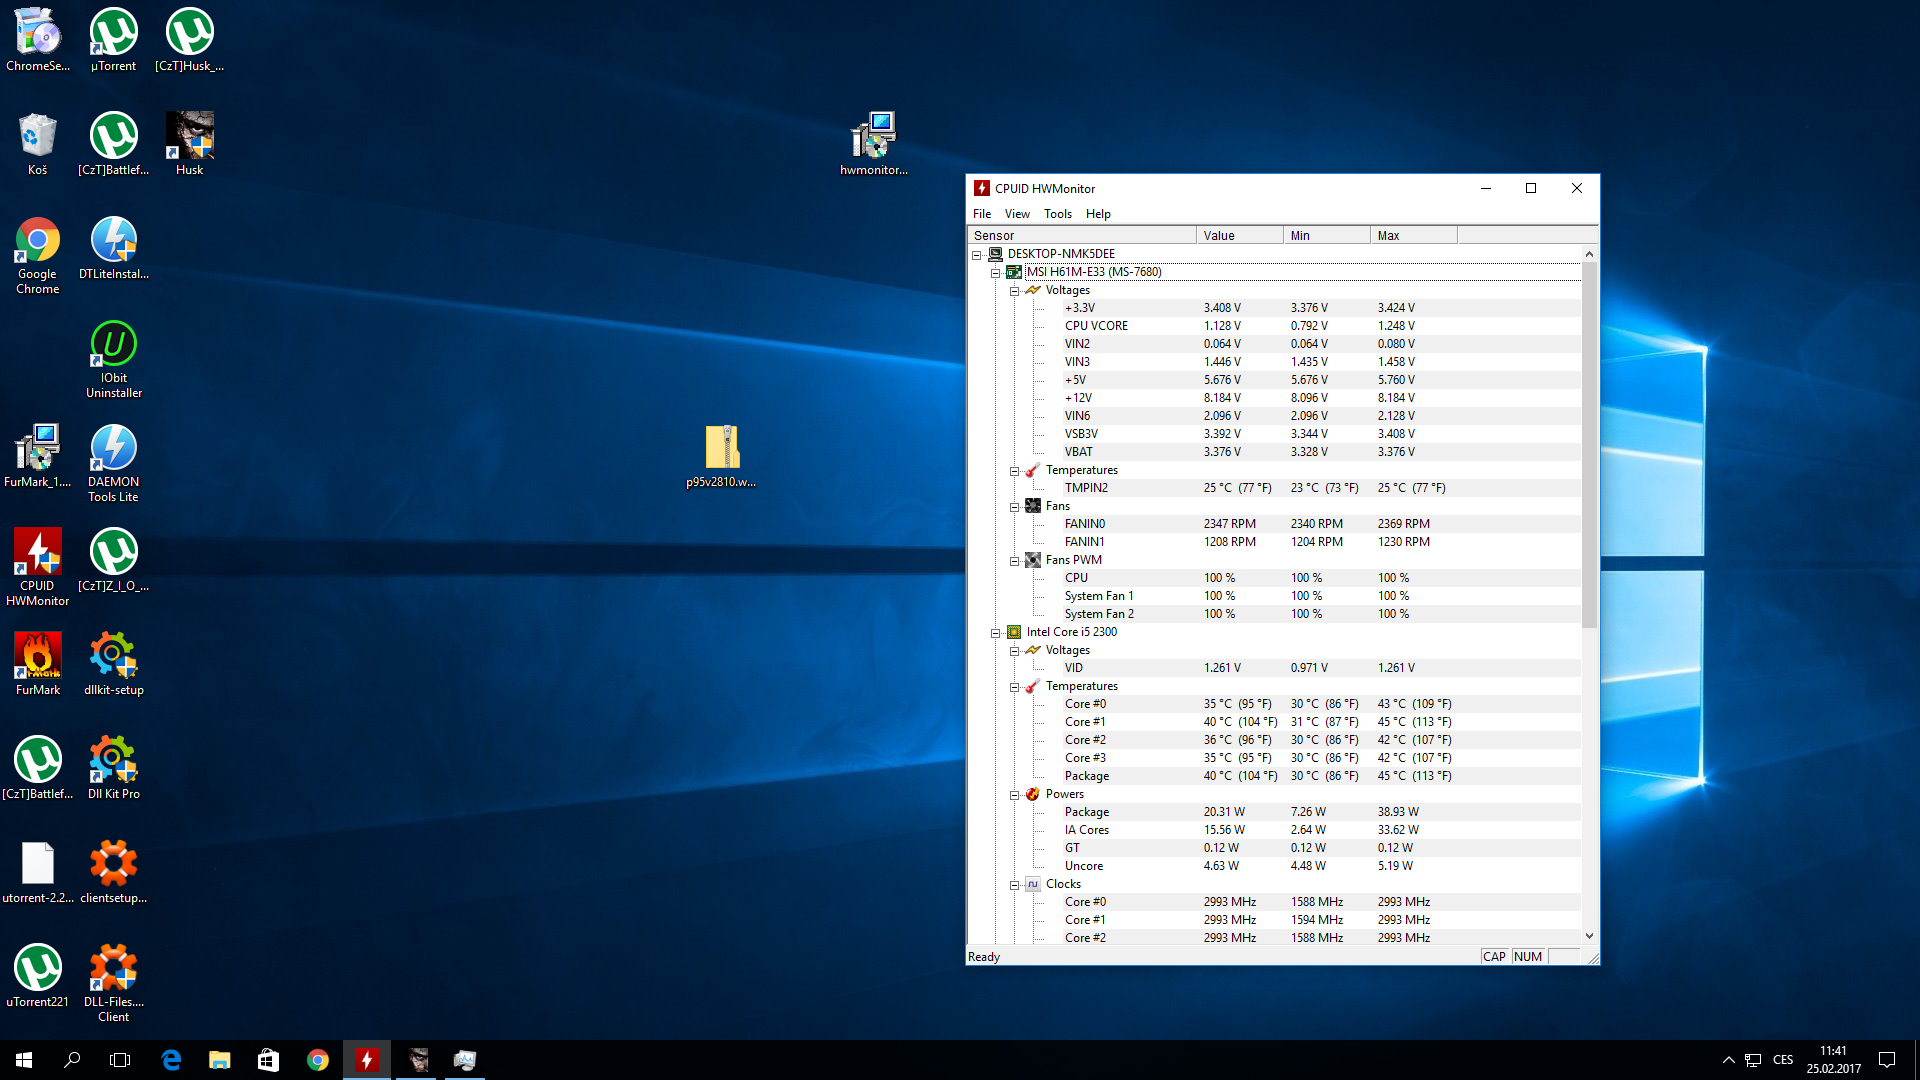Click the Value column header
Screen dimensions: 1920x1080
click(x=1238, y=236)
